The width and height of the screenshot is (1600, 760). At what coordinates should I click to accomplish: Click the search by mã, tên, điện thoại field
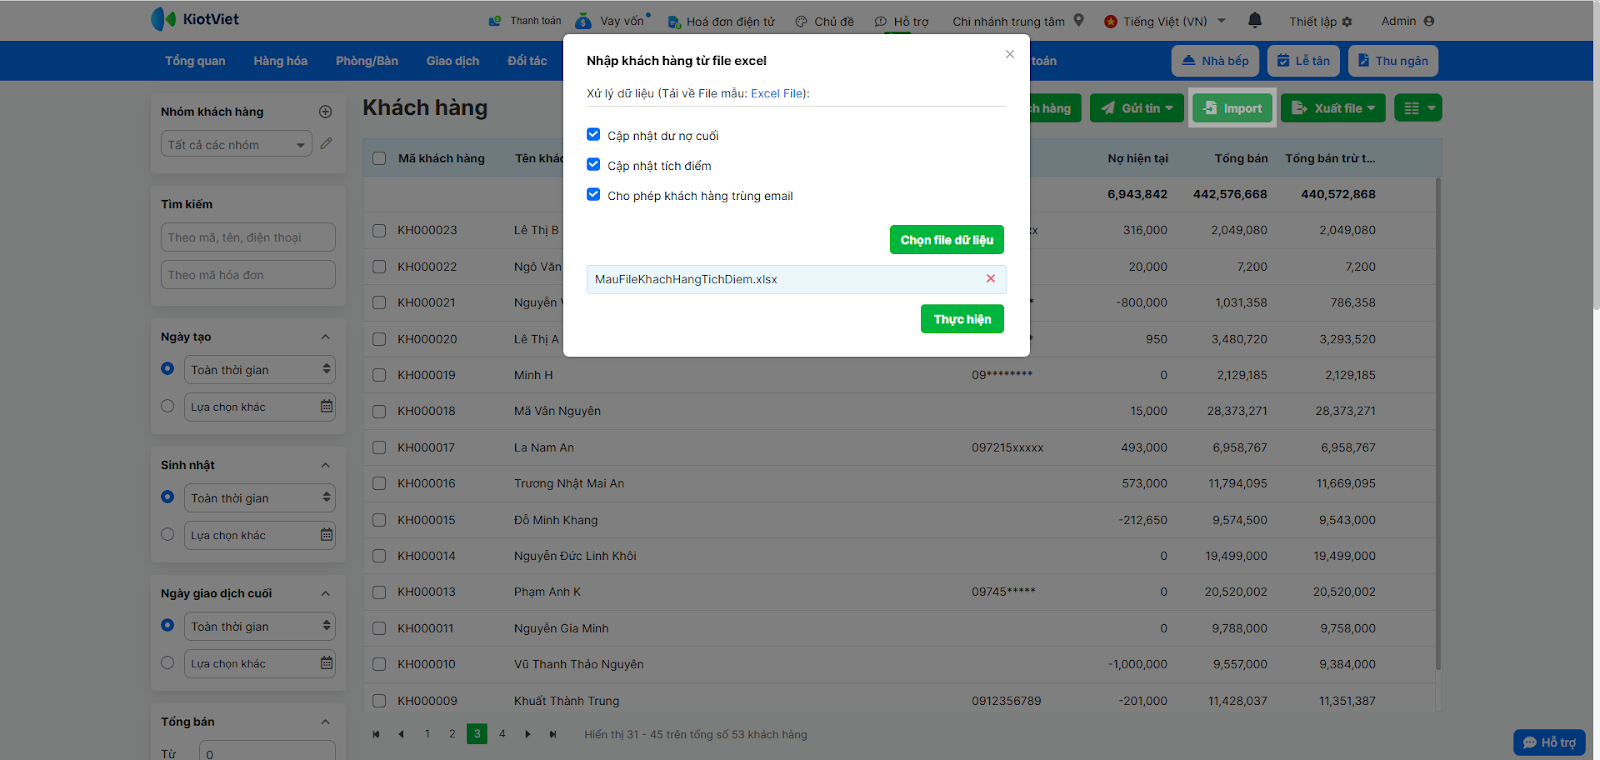pos(248,238)
